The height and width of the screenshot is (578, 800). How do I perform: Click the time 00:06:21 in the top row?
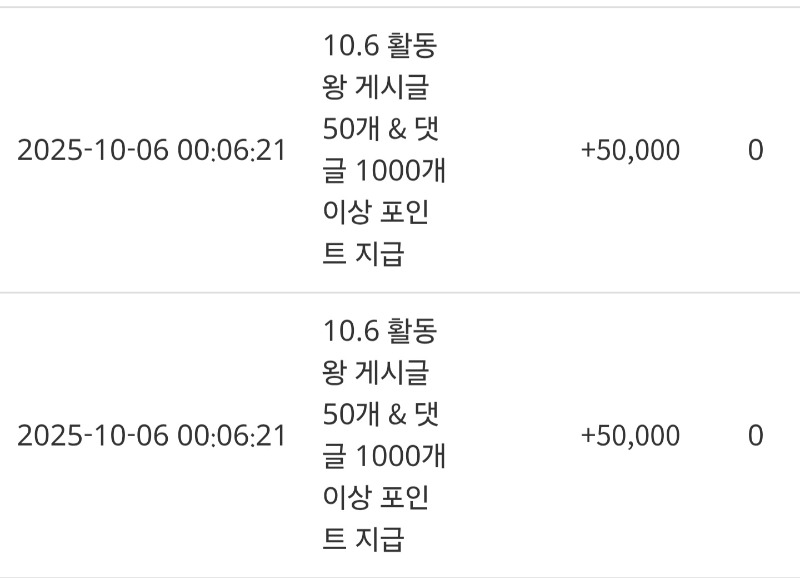[x=231, y=151]
